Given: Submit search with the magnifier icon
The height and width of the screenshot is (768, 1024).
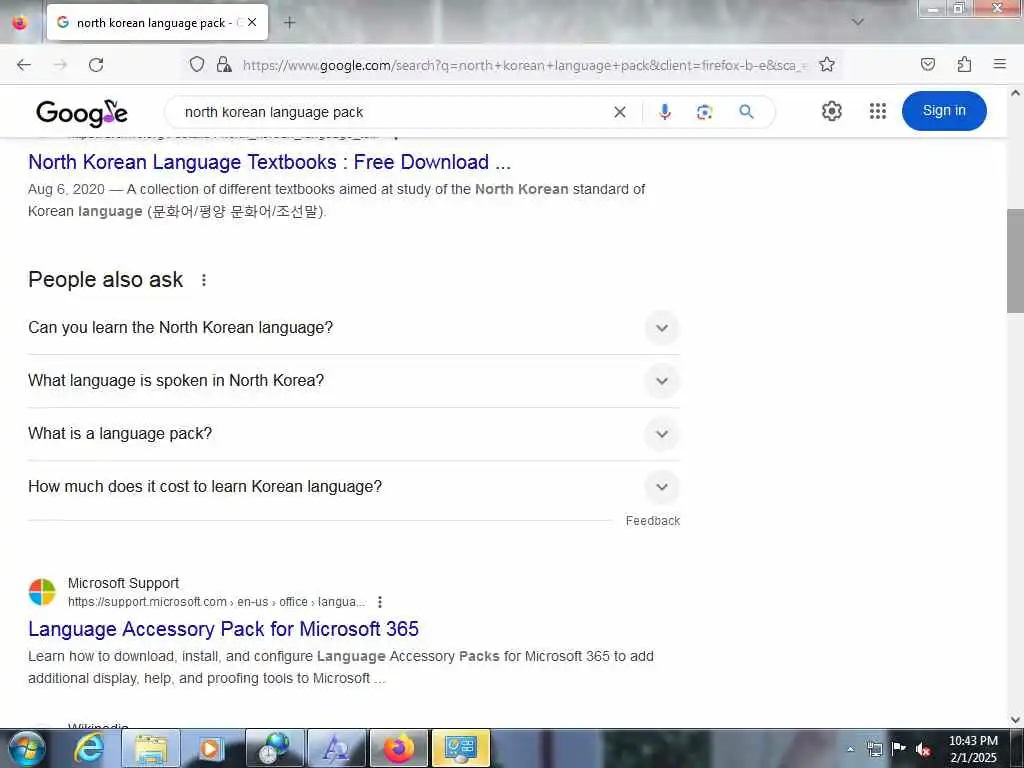Looking at the screenshot, I should point(746,112).
